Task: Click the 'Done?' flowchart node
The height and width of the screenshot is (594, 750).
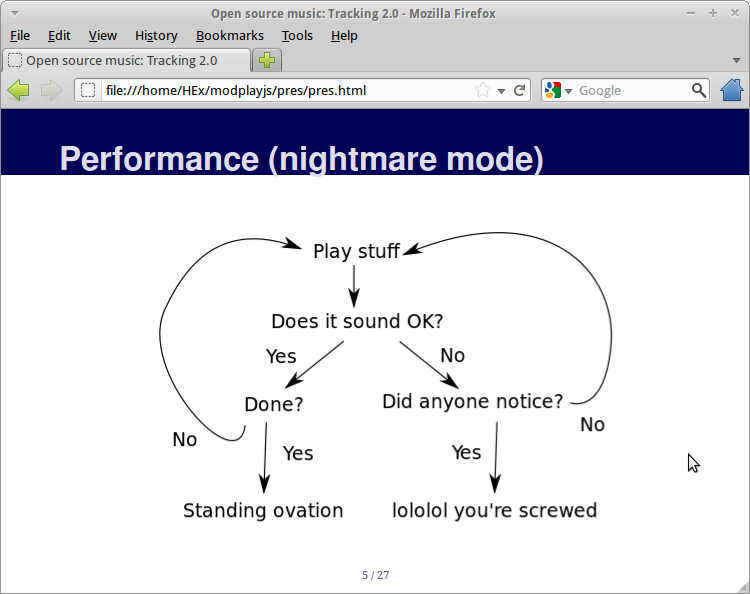Action: click(x=274, y=404)
